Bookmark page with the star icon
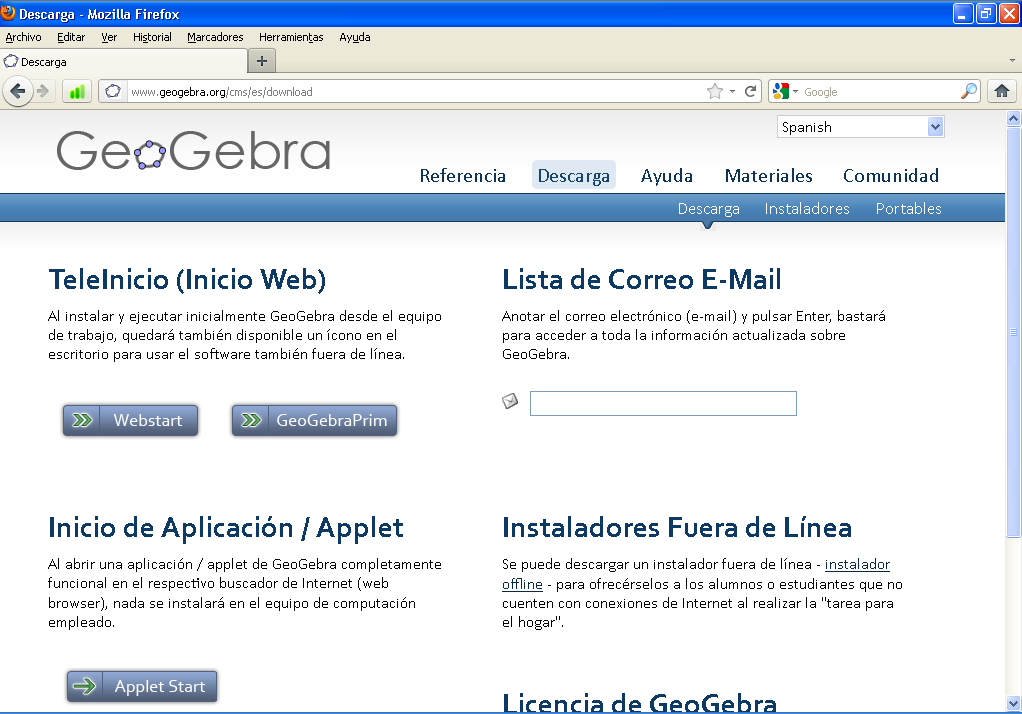1022x714 pixels. click(714, 91)
